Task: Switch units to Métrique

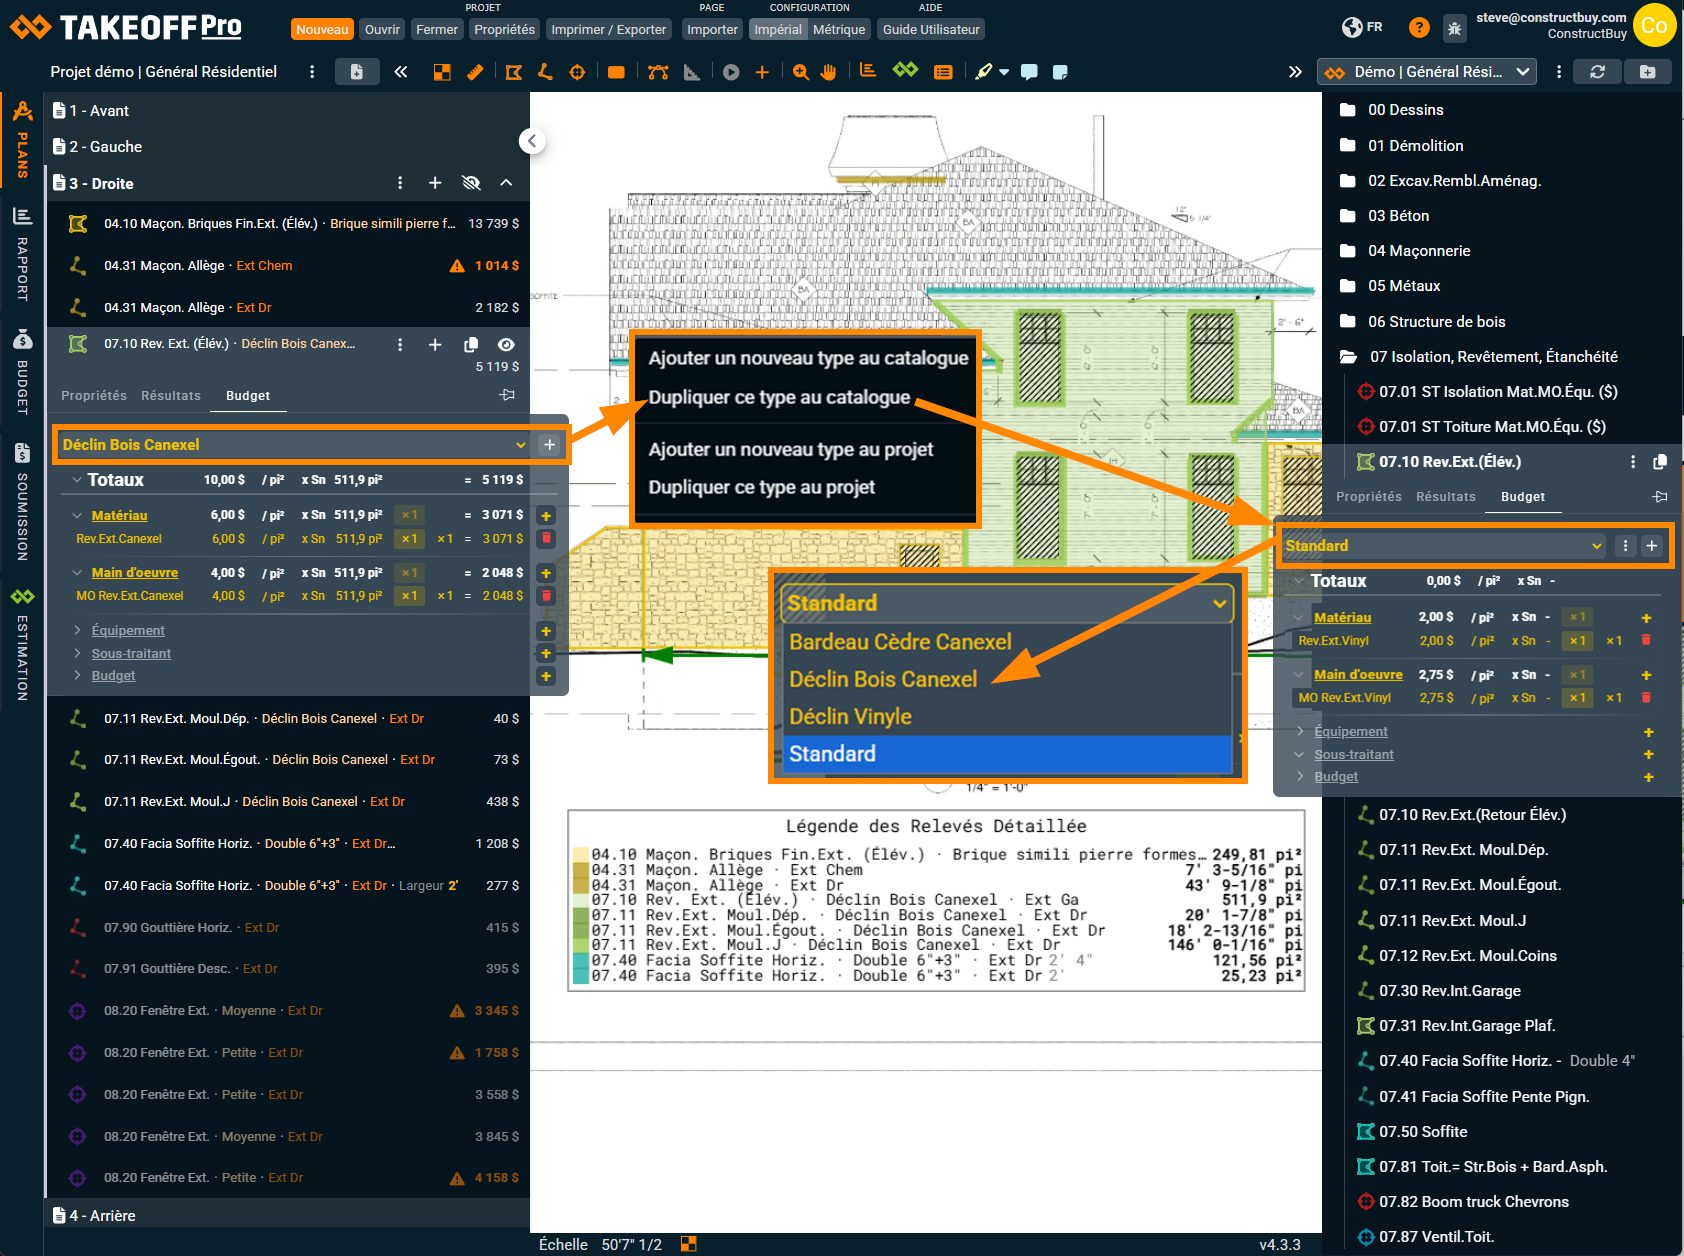Action: 839,30
